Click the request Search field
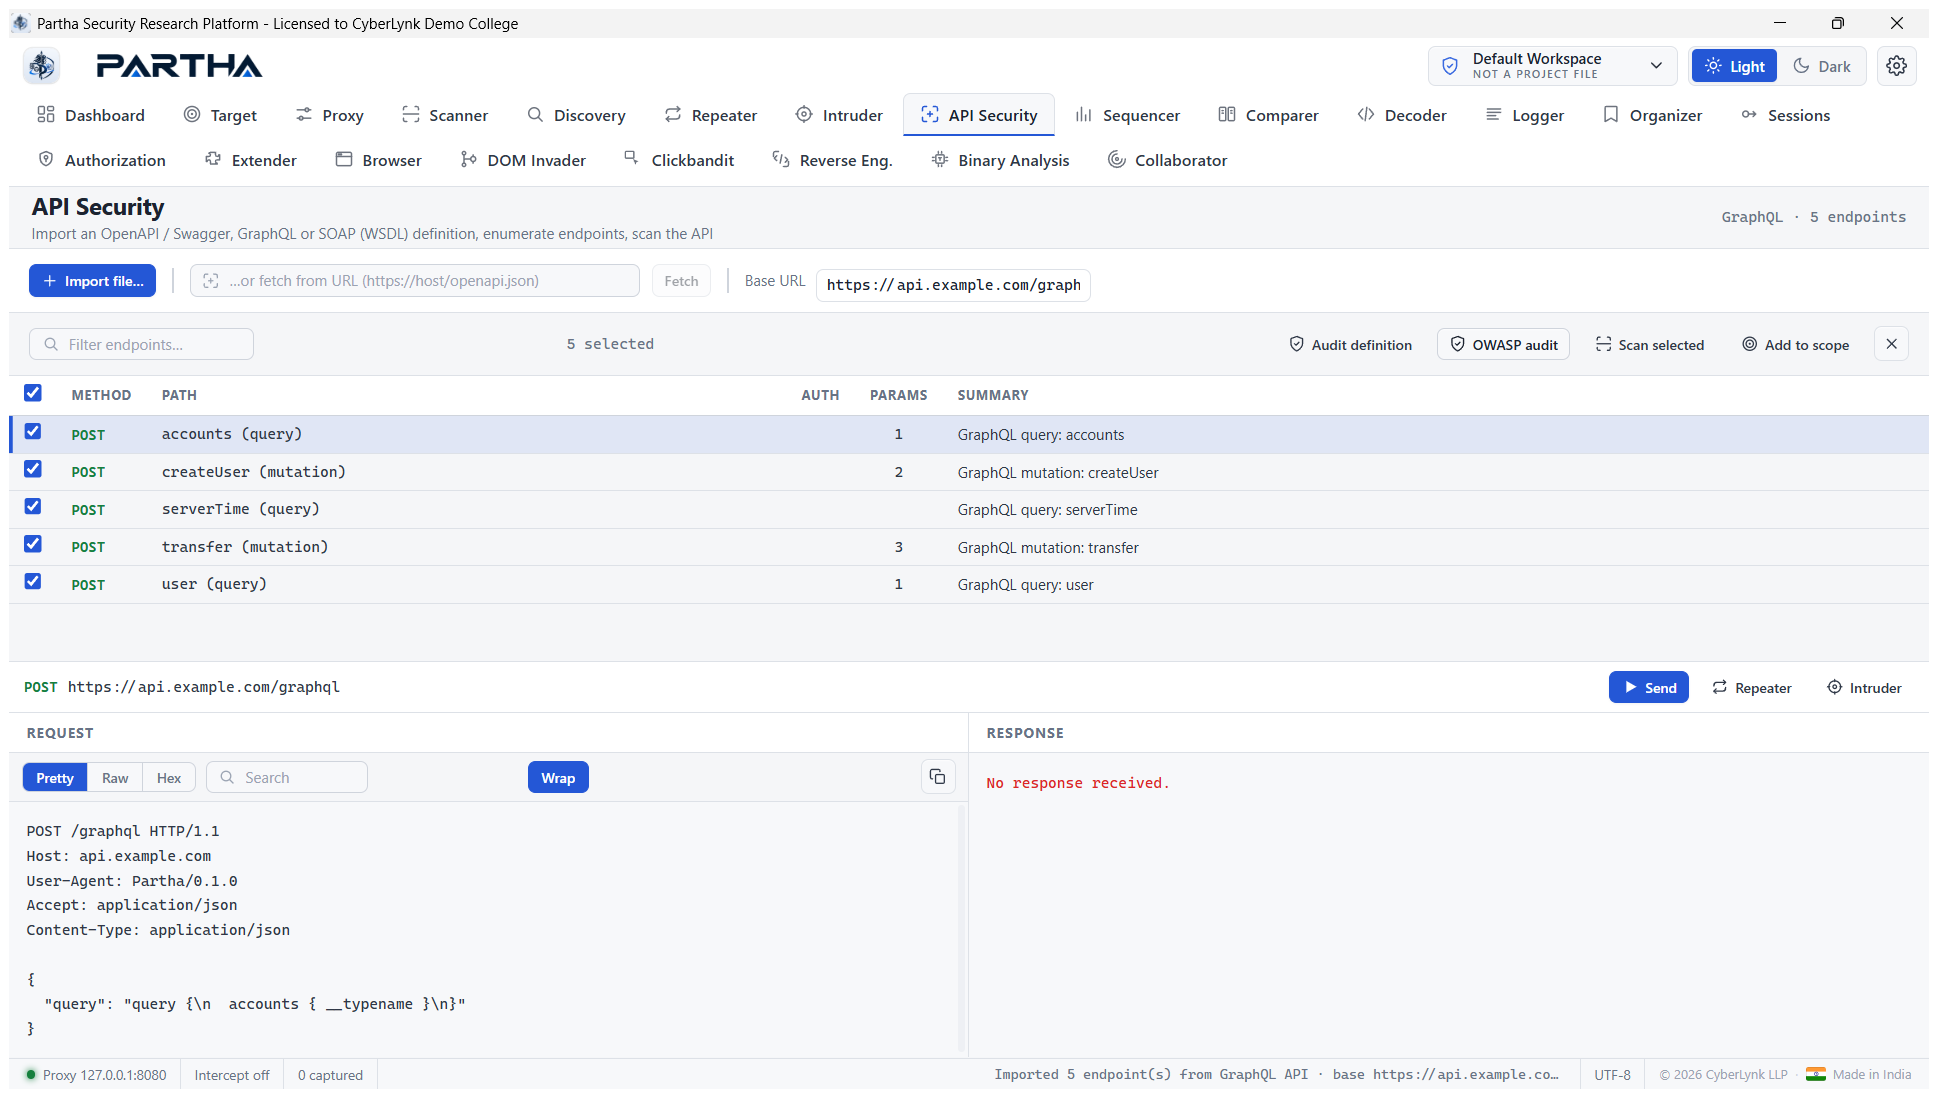The height and width of the screenshot is (1098, 1938). [287, 778]
